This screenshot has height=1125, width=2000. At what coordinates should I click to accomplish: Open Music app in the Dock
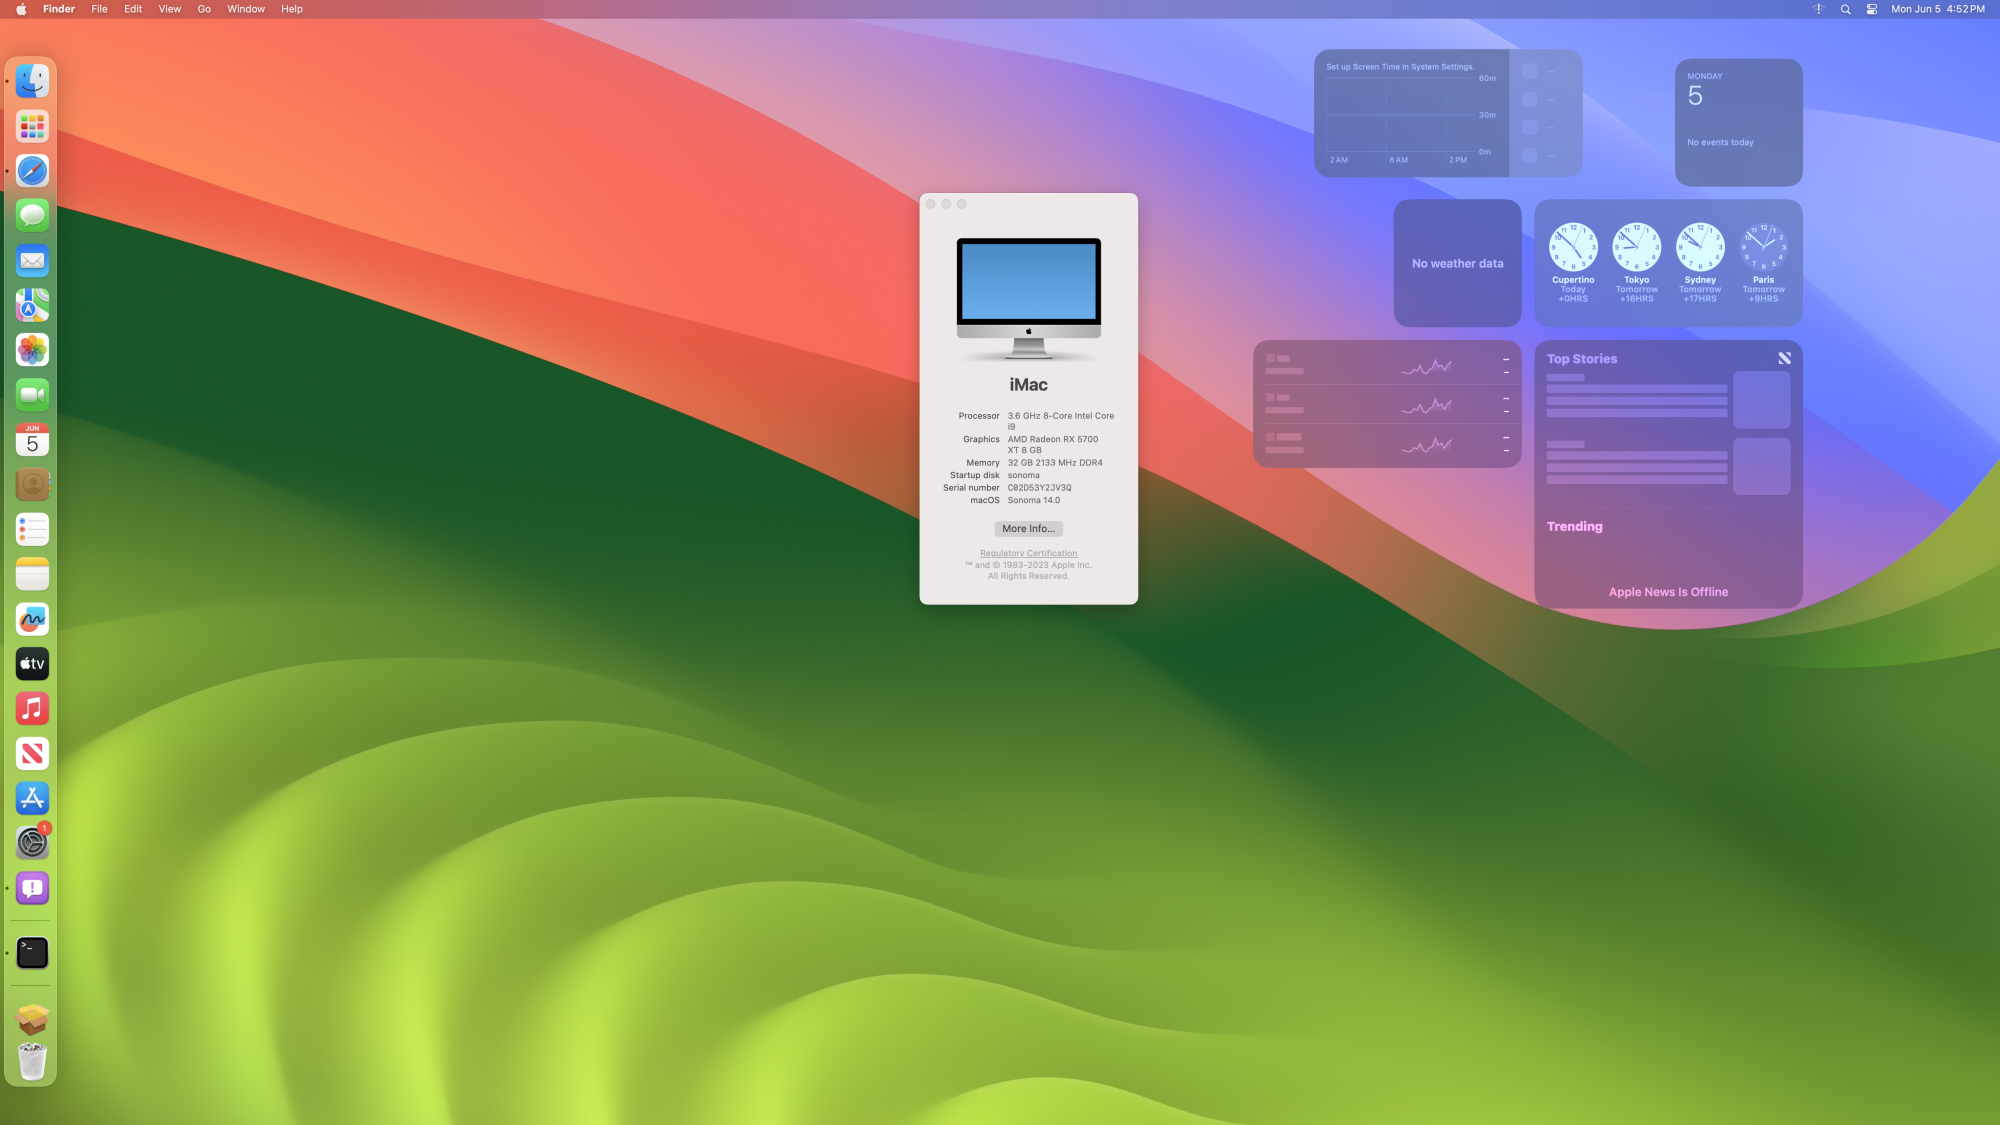(x=32, y=709)
